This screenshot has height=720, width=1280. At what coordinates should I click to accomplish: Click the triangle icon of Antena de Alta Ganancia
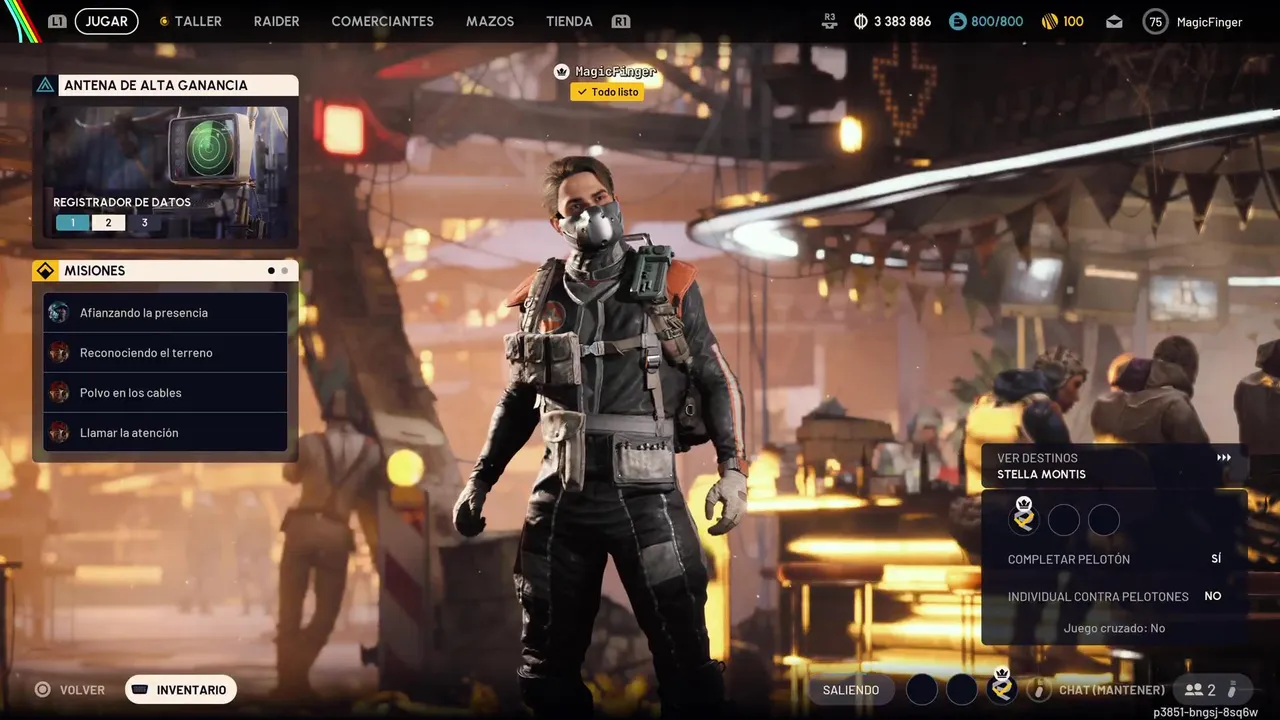click(x=45, y=85)
